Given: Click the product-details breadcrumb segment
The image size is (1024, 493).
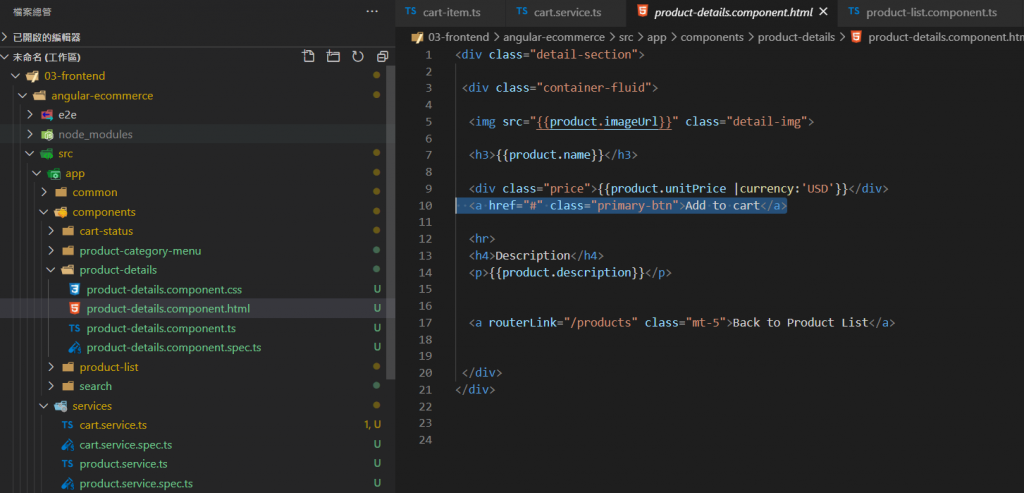Looking at the screenshot, I should (796, 37).
